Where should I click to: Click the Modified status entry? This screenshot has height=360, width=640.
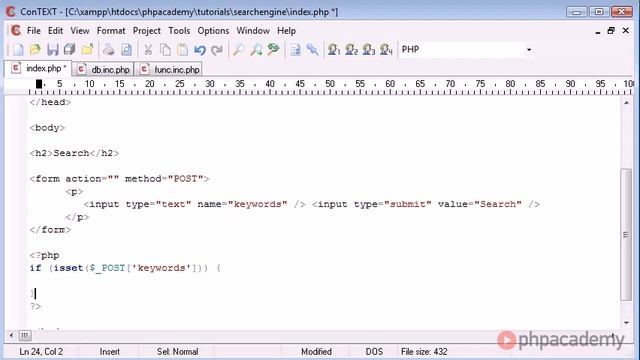tap(316, 351)
